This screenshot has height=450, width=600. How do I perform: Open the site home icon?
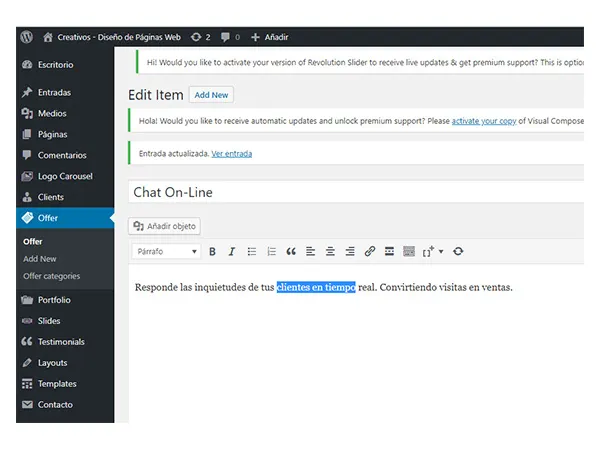[x=48, y=37]
